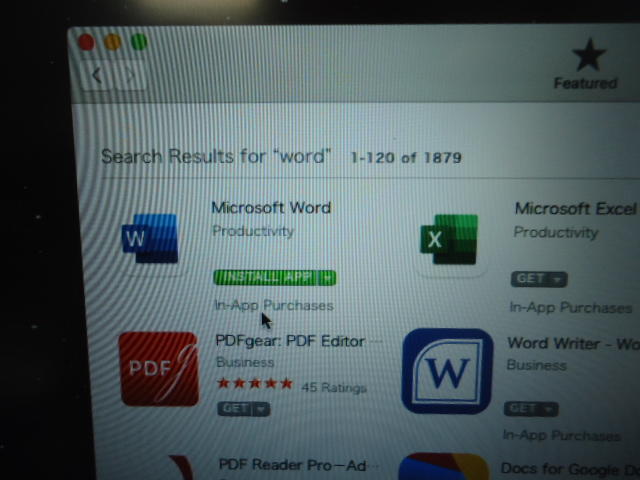Open the Microsoft Word title link
This screenshot has height=480, width=640.
[x=271, y=208]
